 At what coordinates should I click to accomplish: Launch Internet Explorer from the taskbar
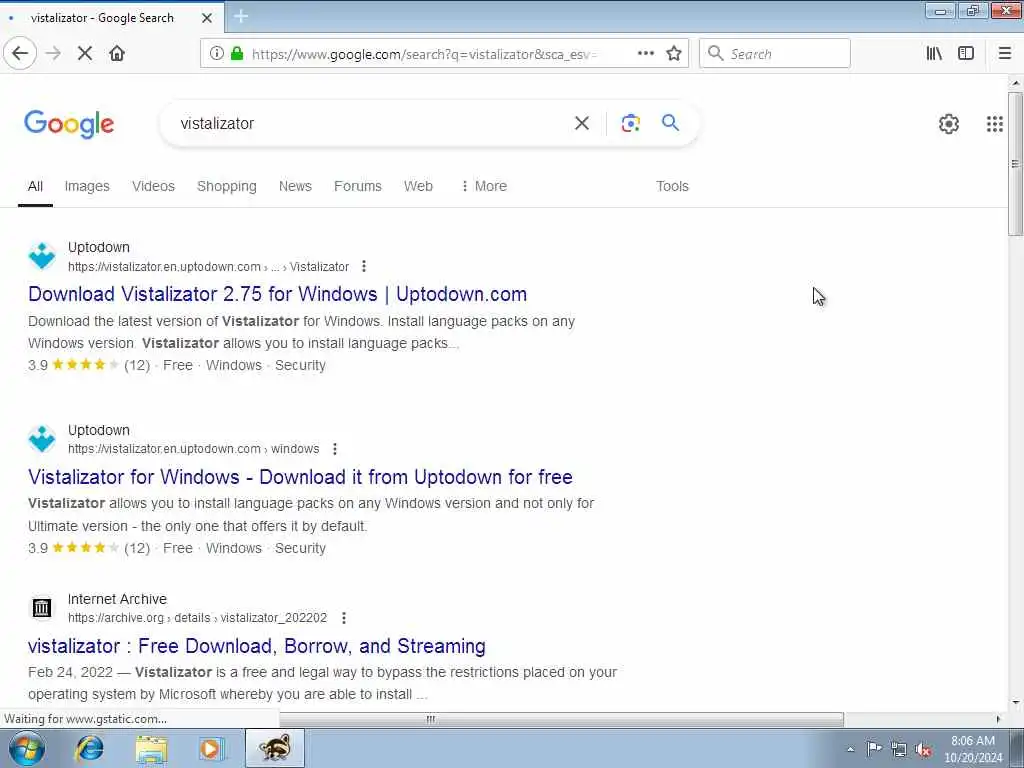[89, 748]
